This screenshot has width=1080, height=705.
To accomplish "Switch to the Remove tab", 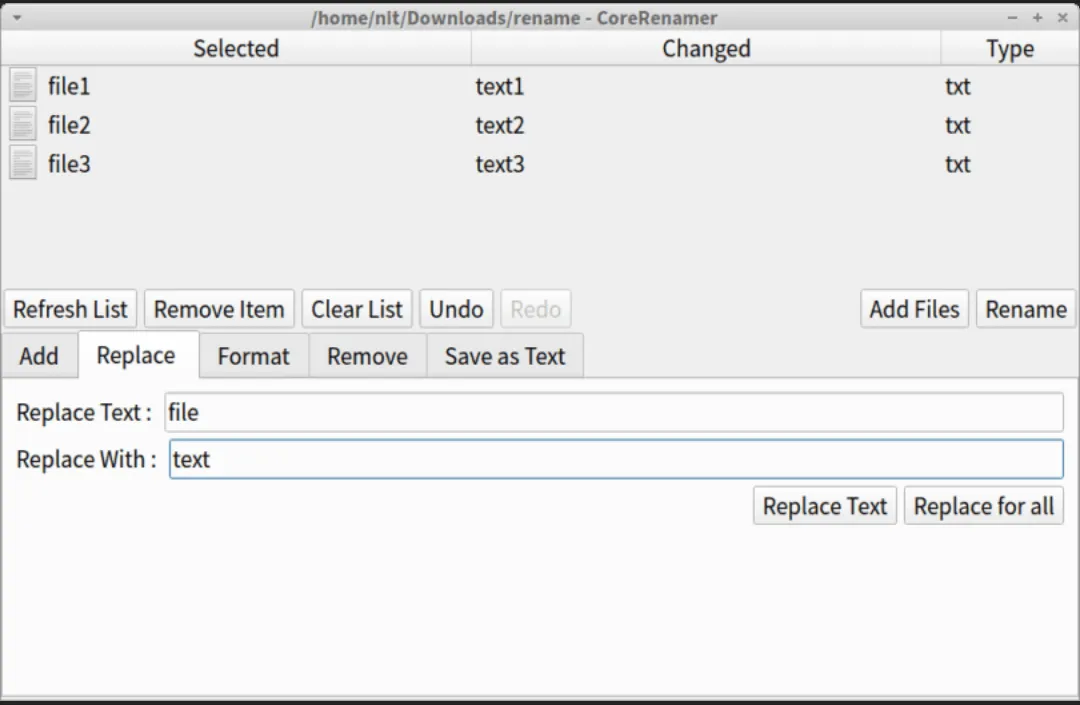I will (x=367, y=355).
